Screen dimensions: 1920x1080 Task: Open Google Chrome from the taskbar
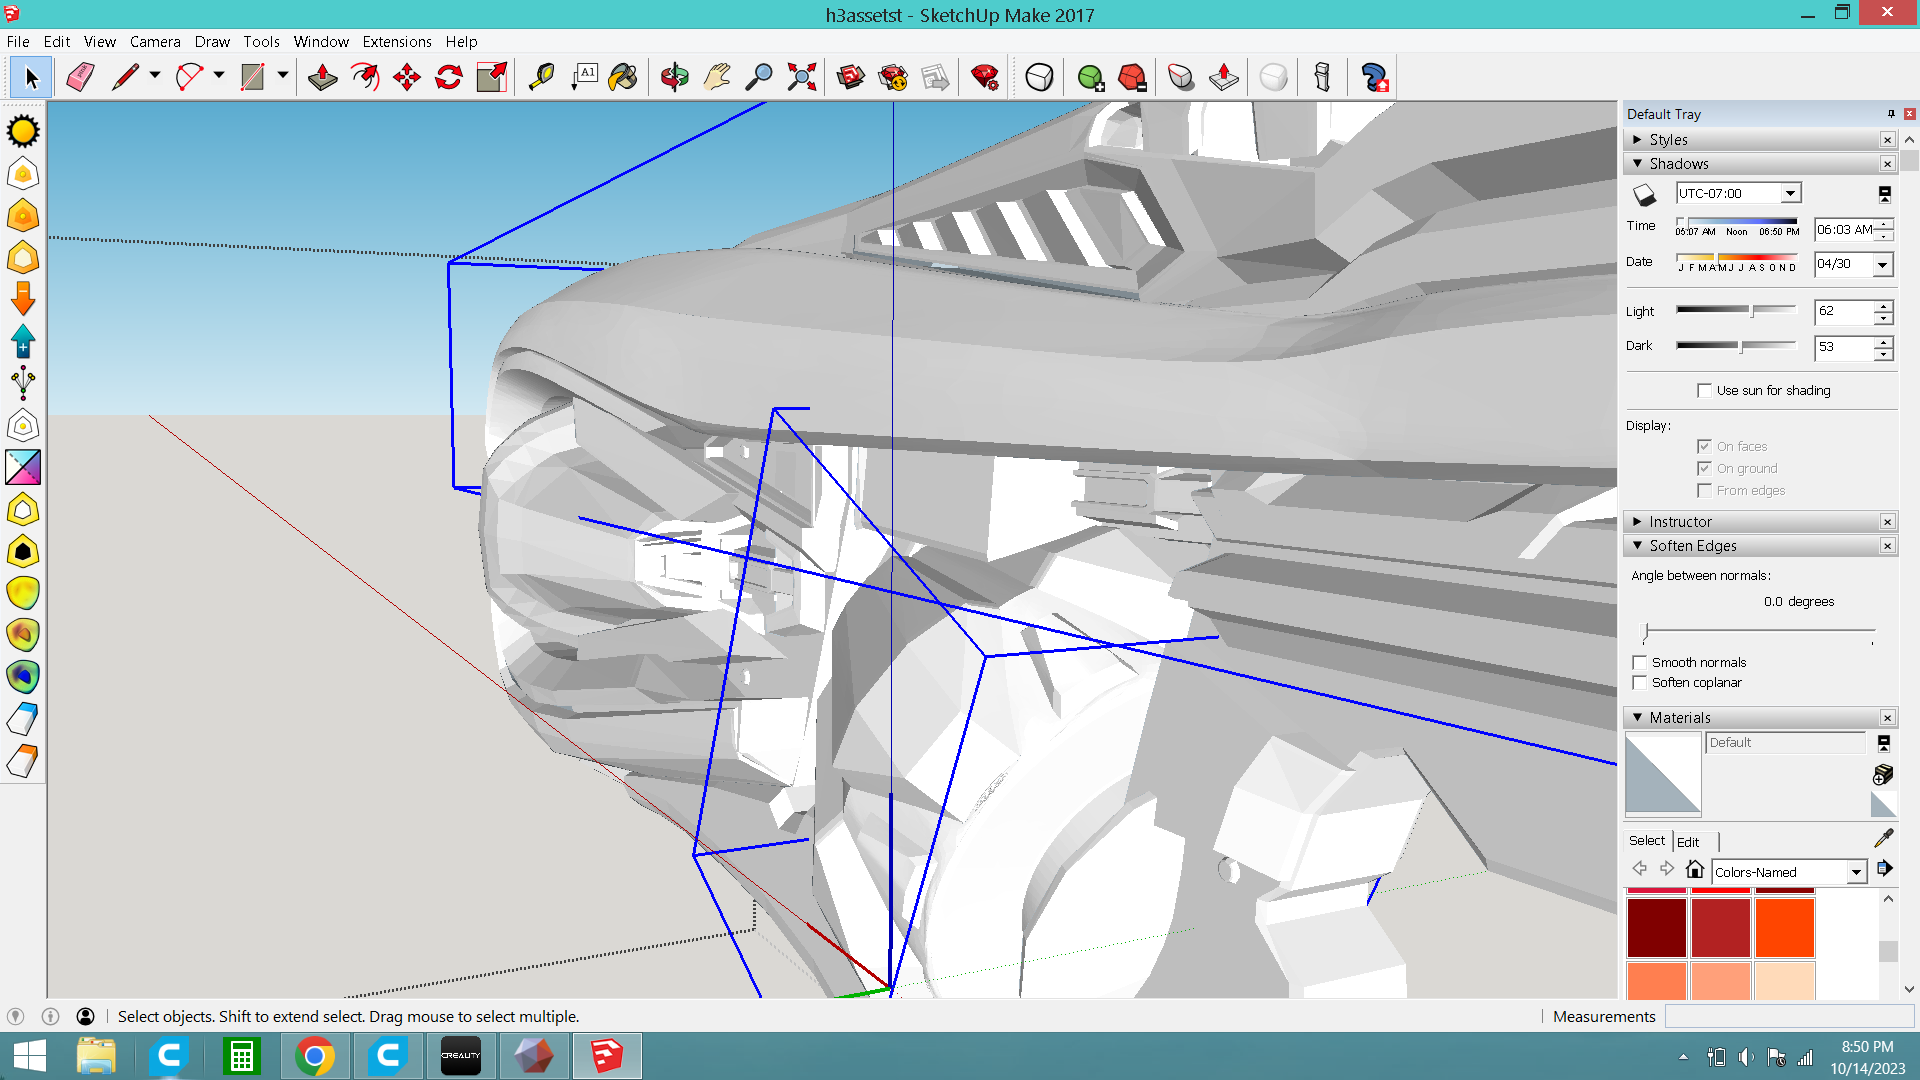point(315,1056)
